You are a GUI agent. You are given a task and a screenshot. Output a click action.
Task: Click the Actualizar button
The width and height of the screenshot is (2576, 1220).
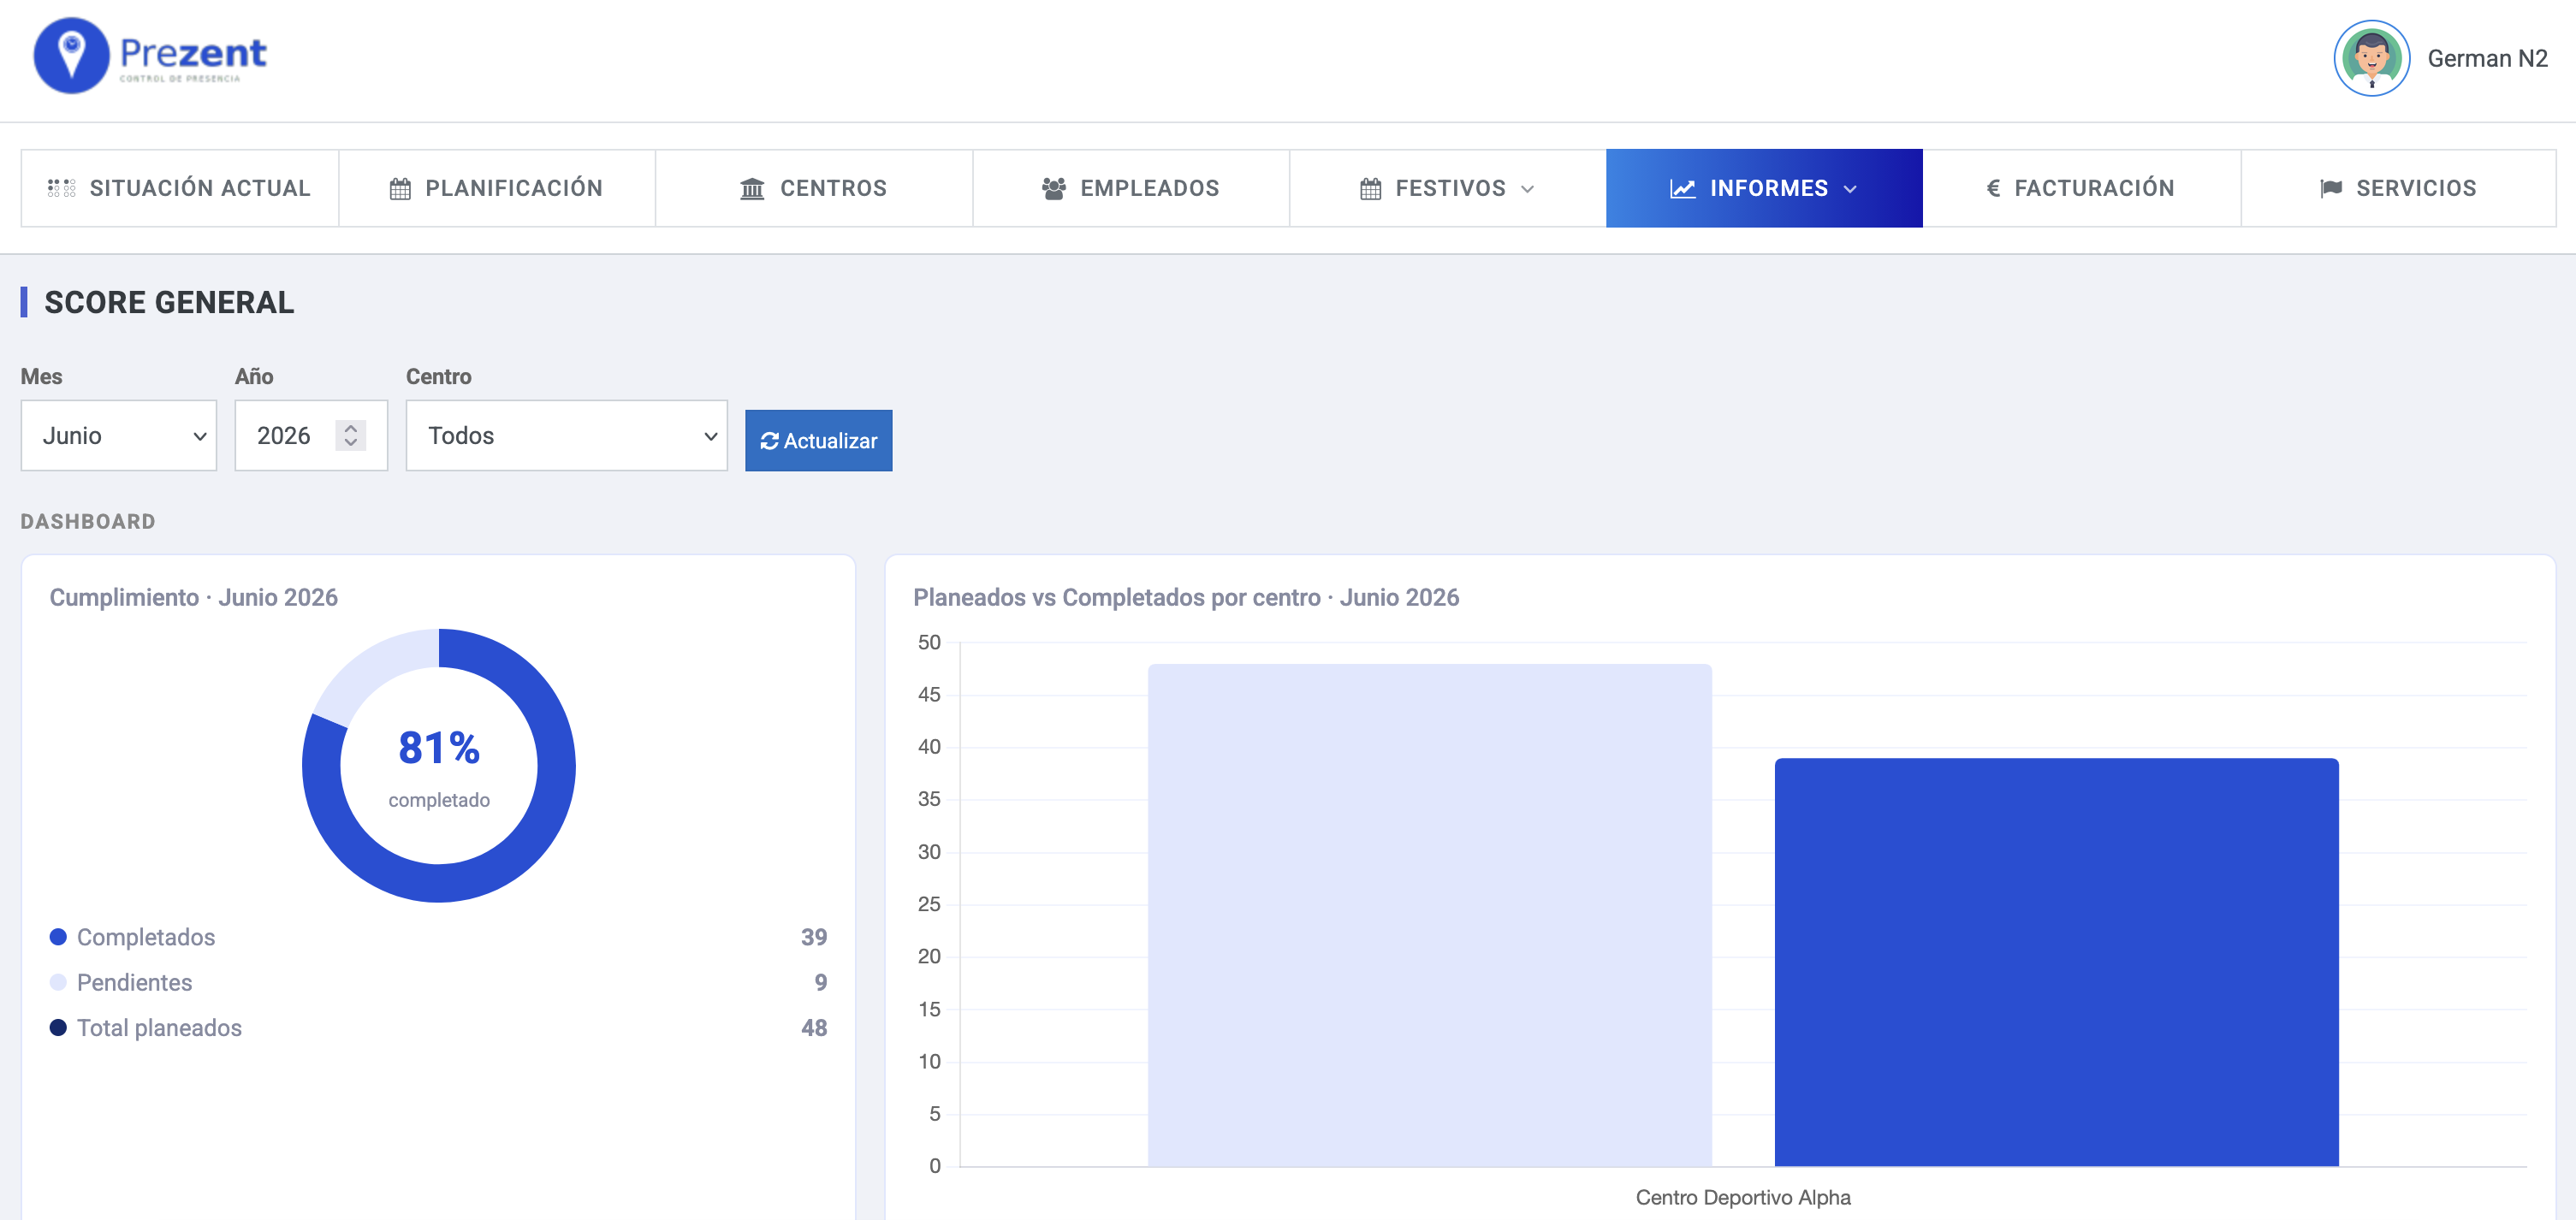(818, 440)
